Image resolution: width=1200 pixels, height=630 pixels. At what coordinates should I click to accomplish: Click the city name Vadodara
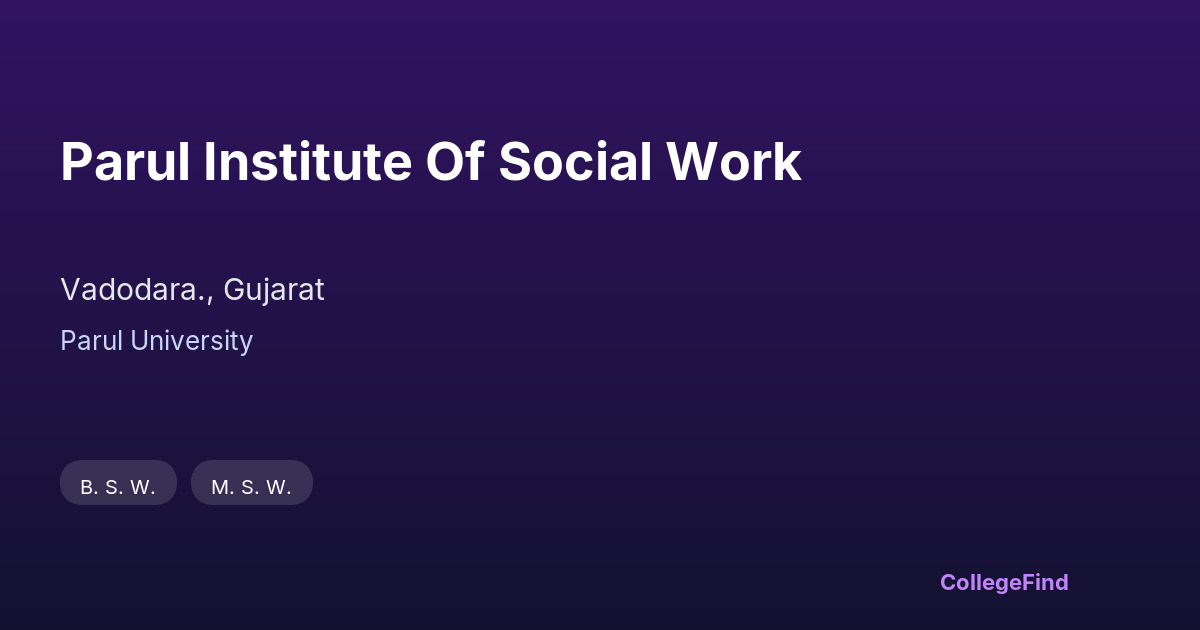click(x=129, y=290)
